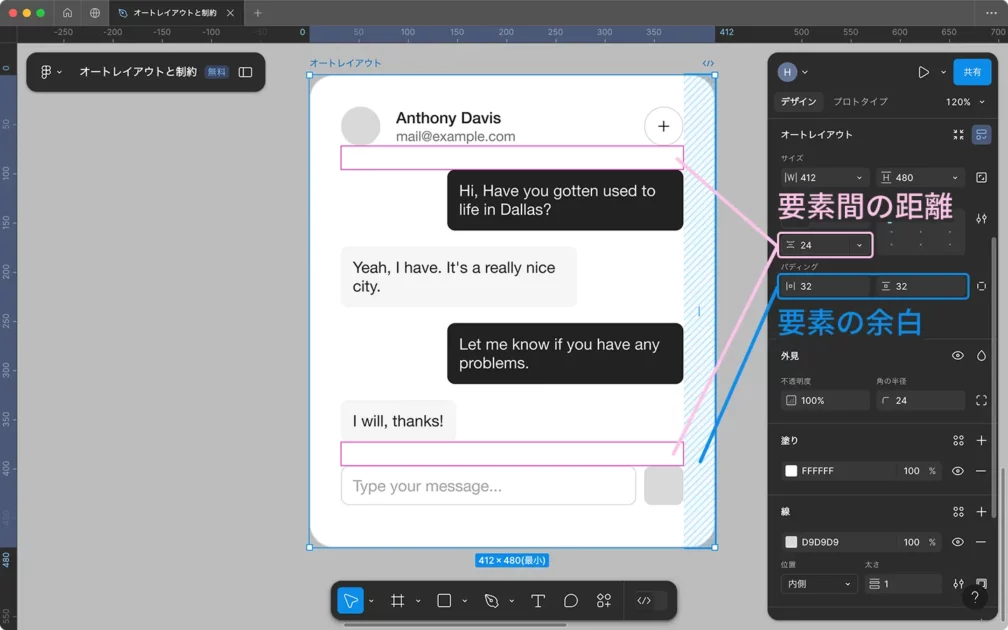1008x630 pixels.
Task: Toggle visibility of the FFFFFF fill
Action: pyautogui.click(x=957, y=471)
